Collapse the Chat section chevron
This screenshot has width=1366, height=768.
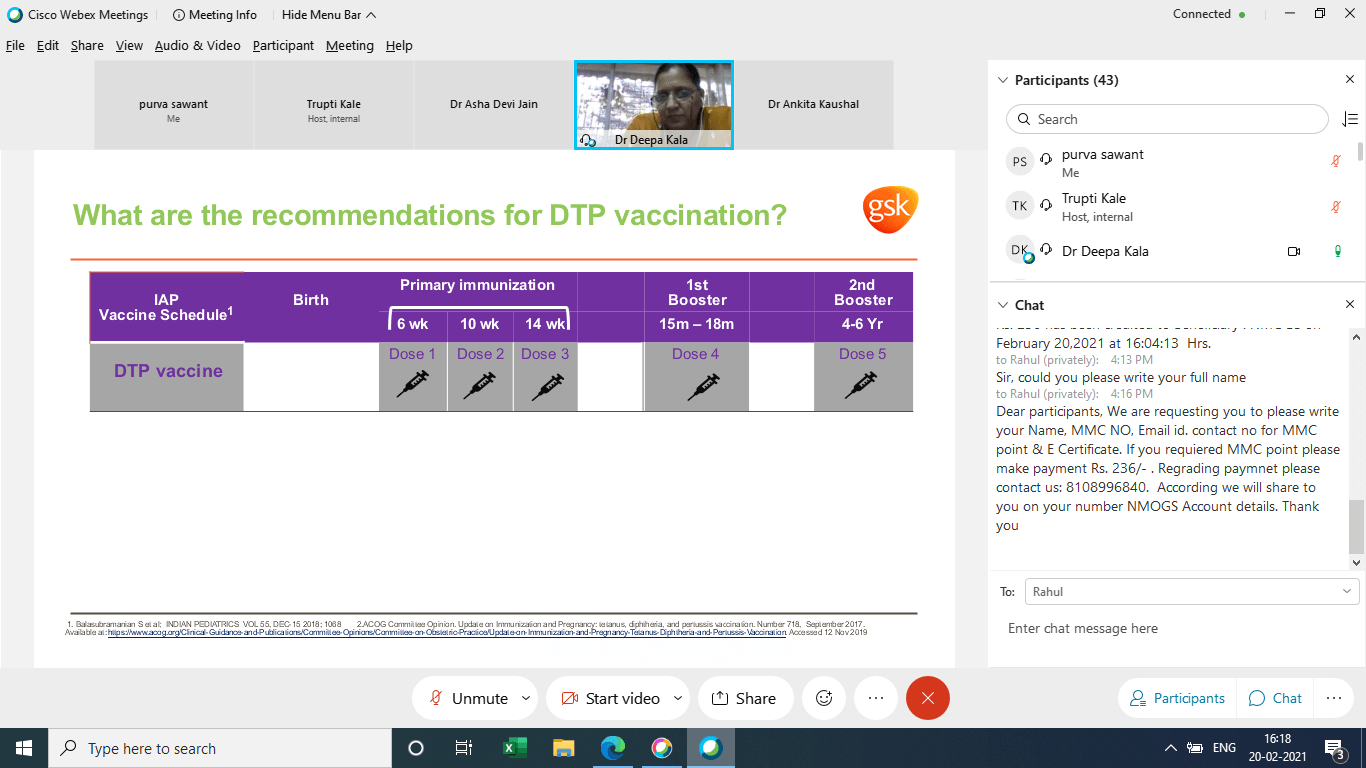[x=1004, y=305]
